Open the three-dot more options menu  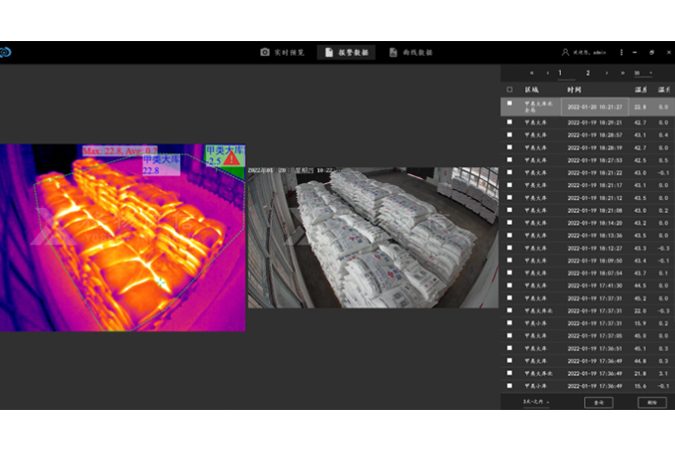622,52
